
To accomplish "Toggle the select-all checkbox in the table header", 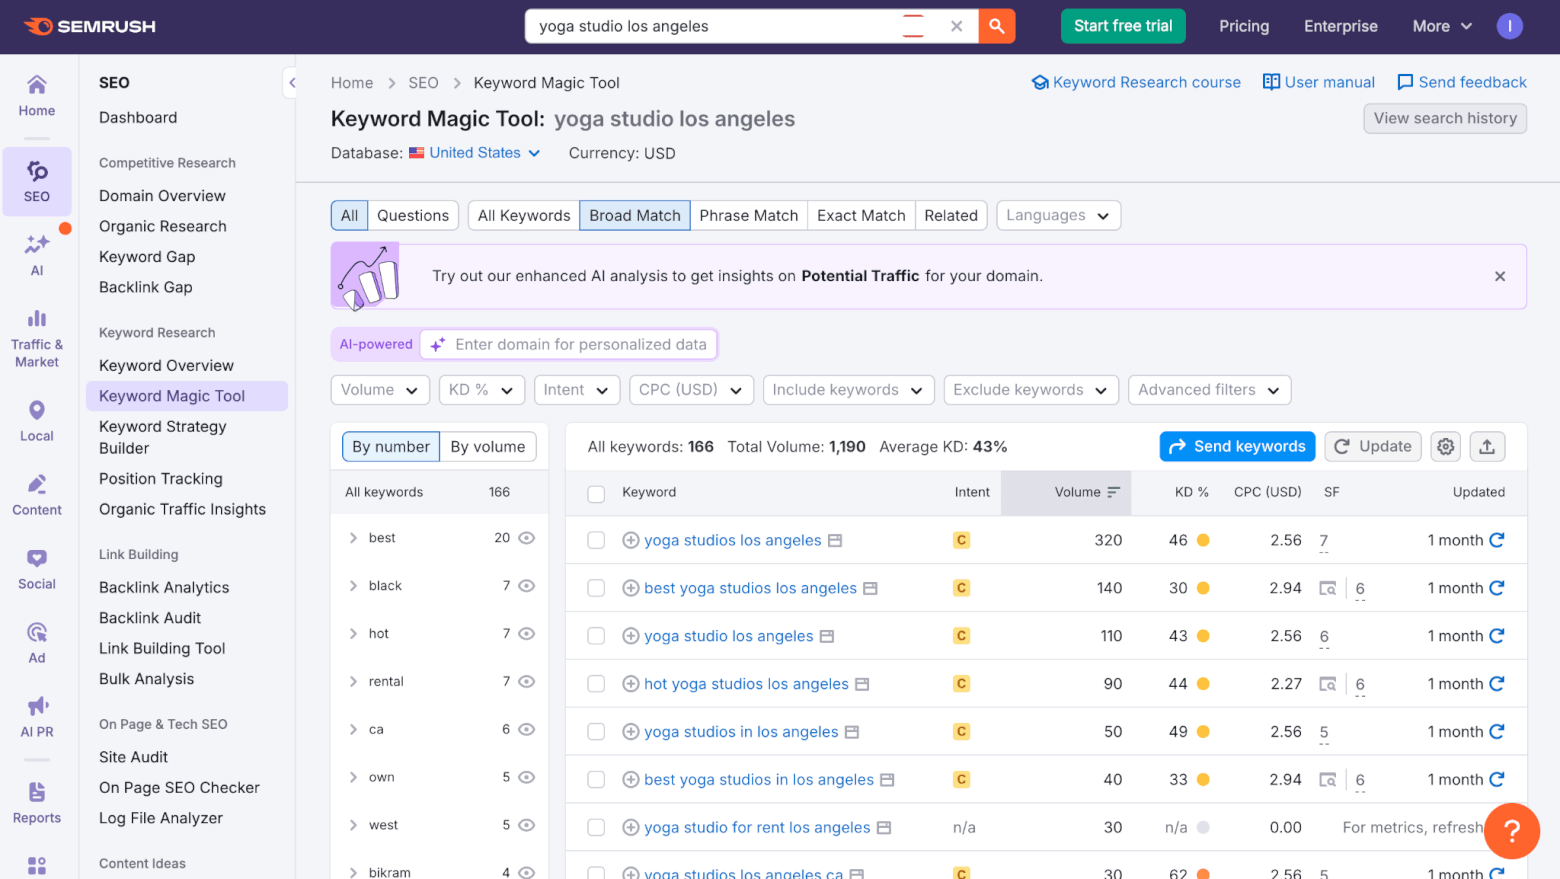I will click(x=596, y=493).
